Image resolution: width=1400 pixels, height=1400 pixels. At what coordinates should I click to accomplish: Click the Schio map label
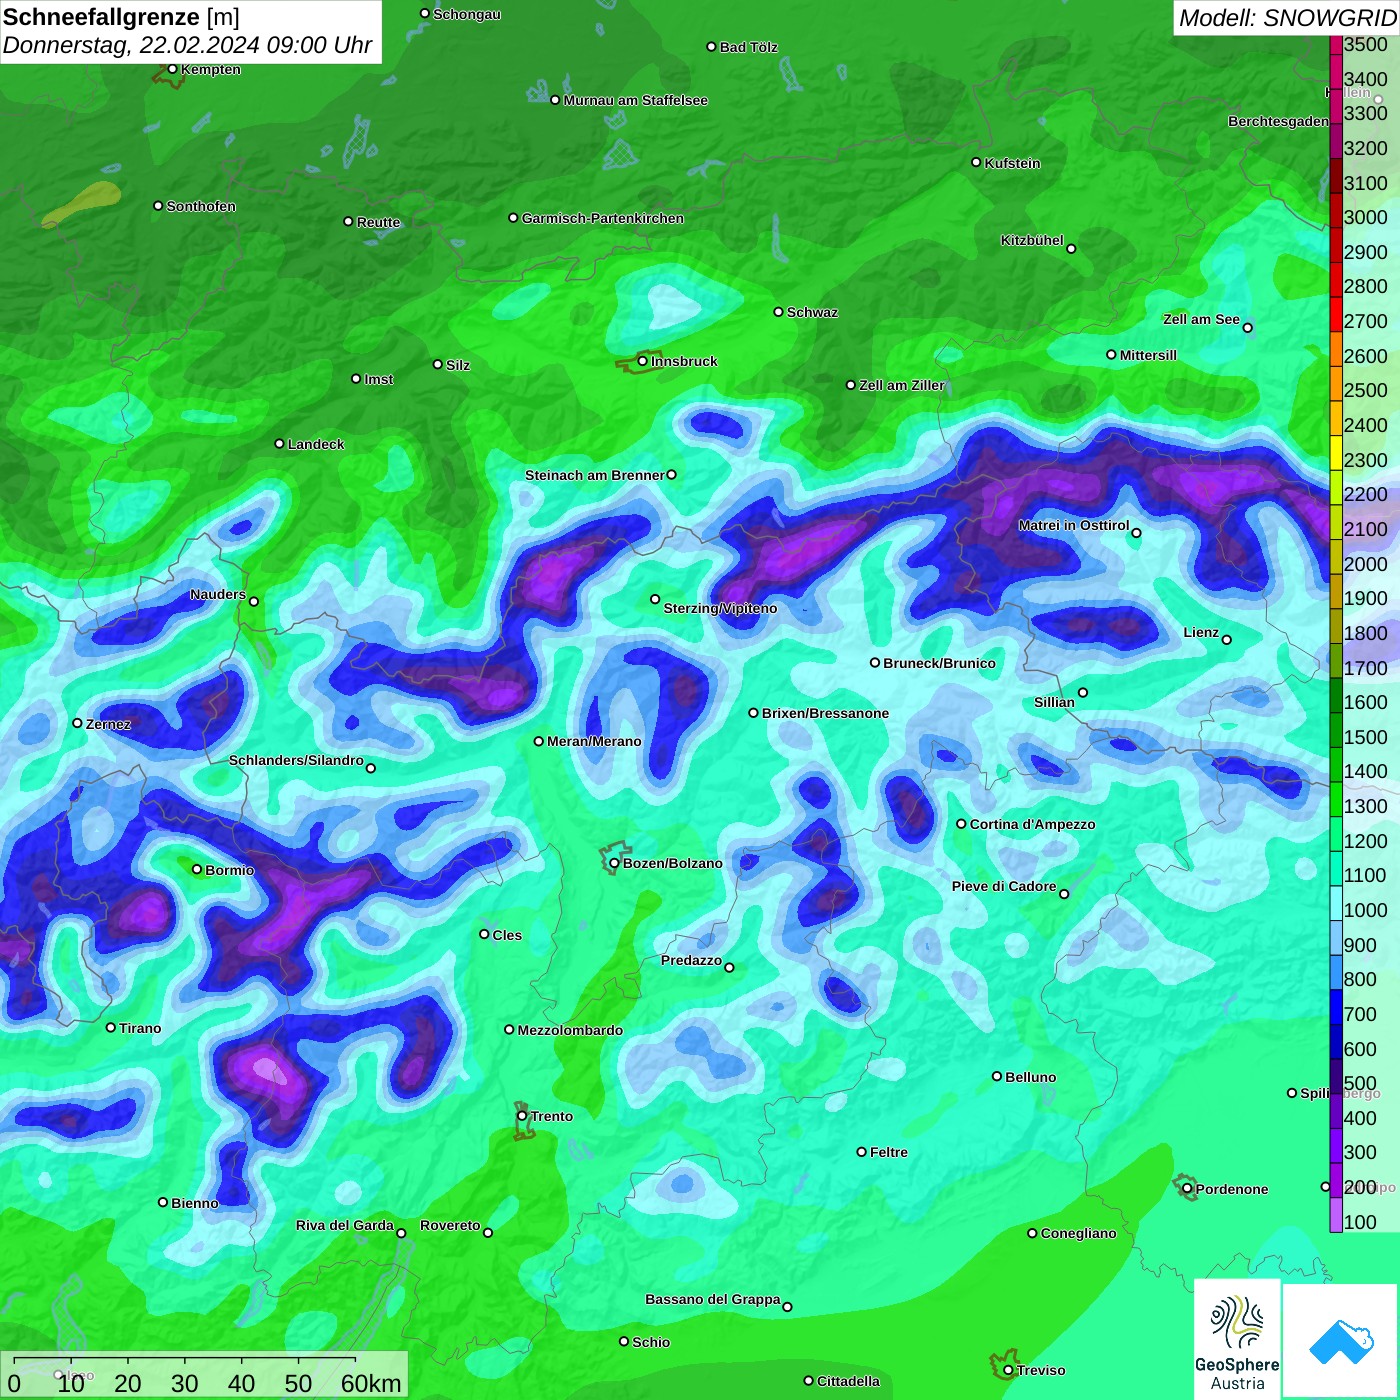tap(651, 1342)
